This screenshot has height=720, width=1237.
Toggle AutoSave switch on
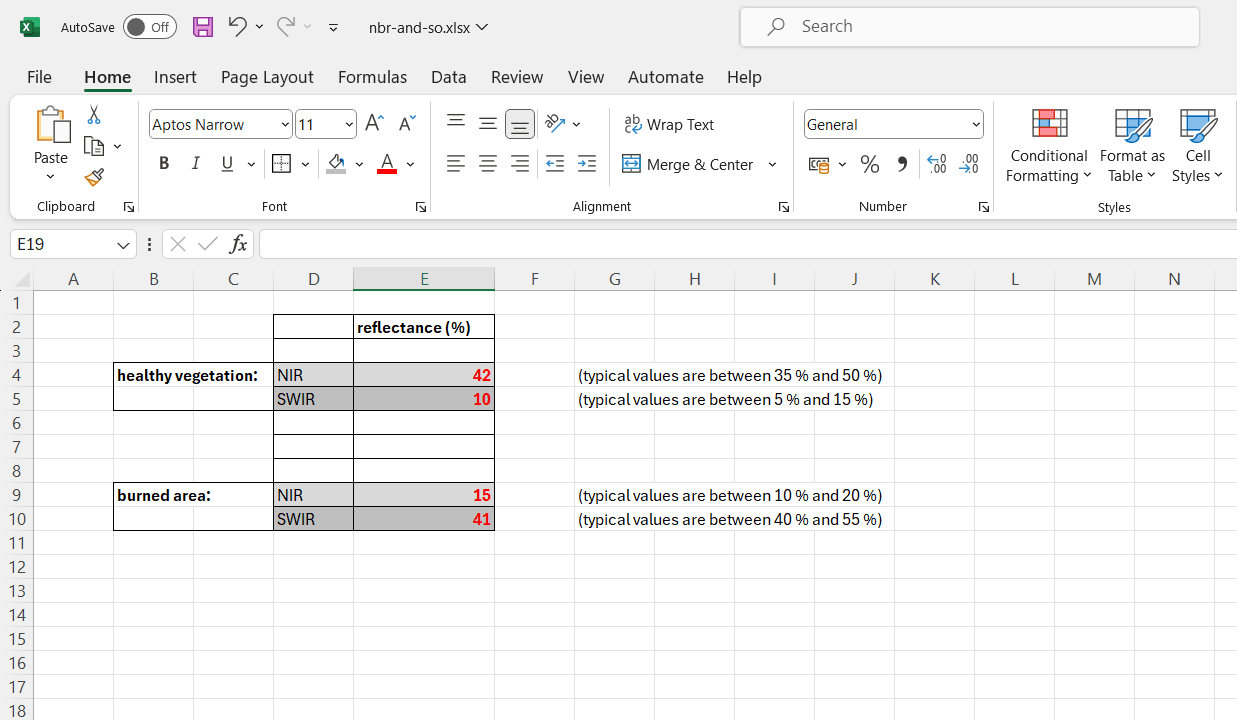[x=149, y=28]
